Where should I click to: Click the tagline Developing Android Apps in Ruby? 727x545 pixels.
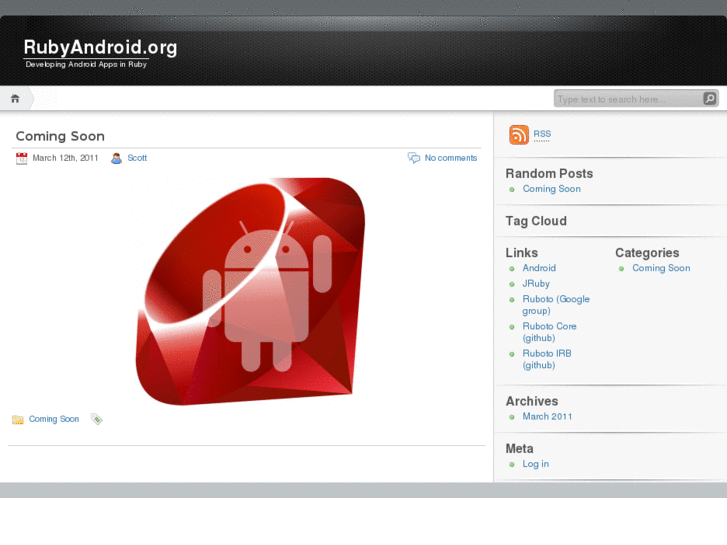tap(86, 64)
